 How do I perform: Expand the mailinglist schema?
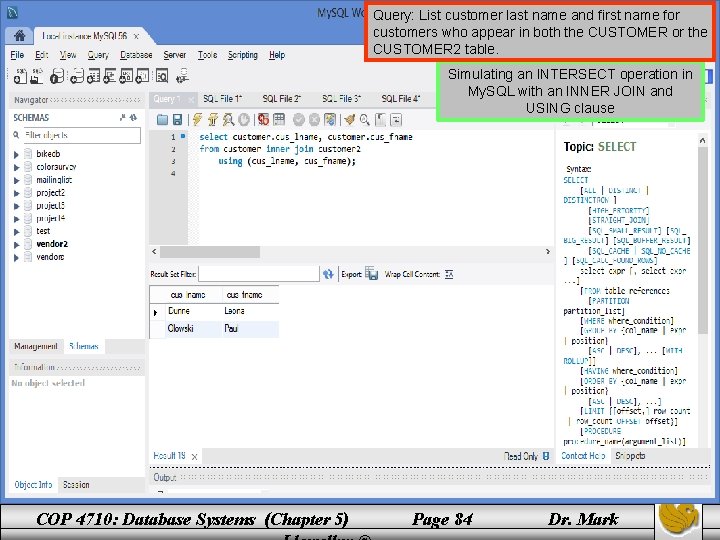click(16, 180)
